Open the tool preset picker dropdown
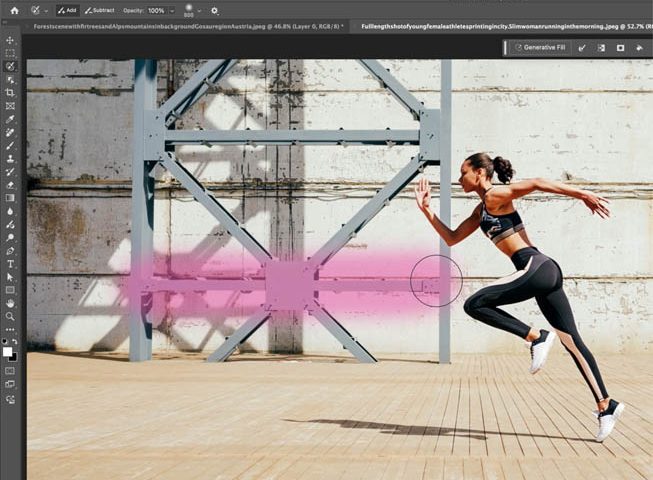Screen dimensions: 653x480 [x=48, y=10]
